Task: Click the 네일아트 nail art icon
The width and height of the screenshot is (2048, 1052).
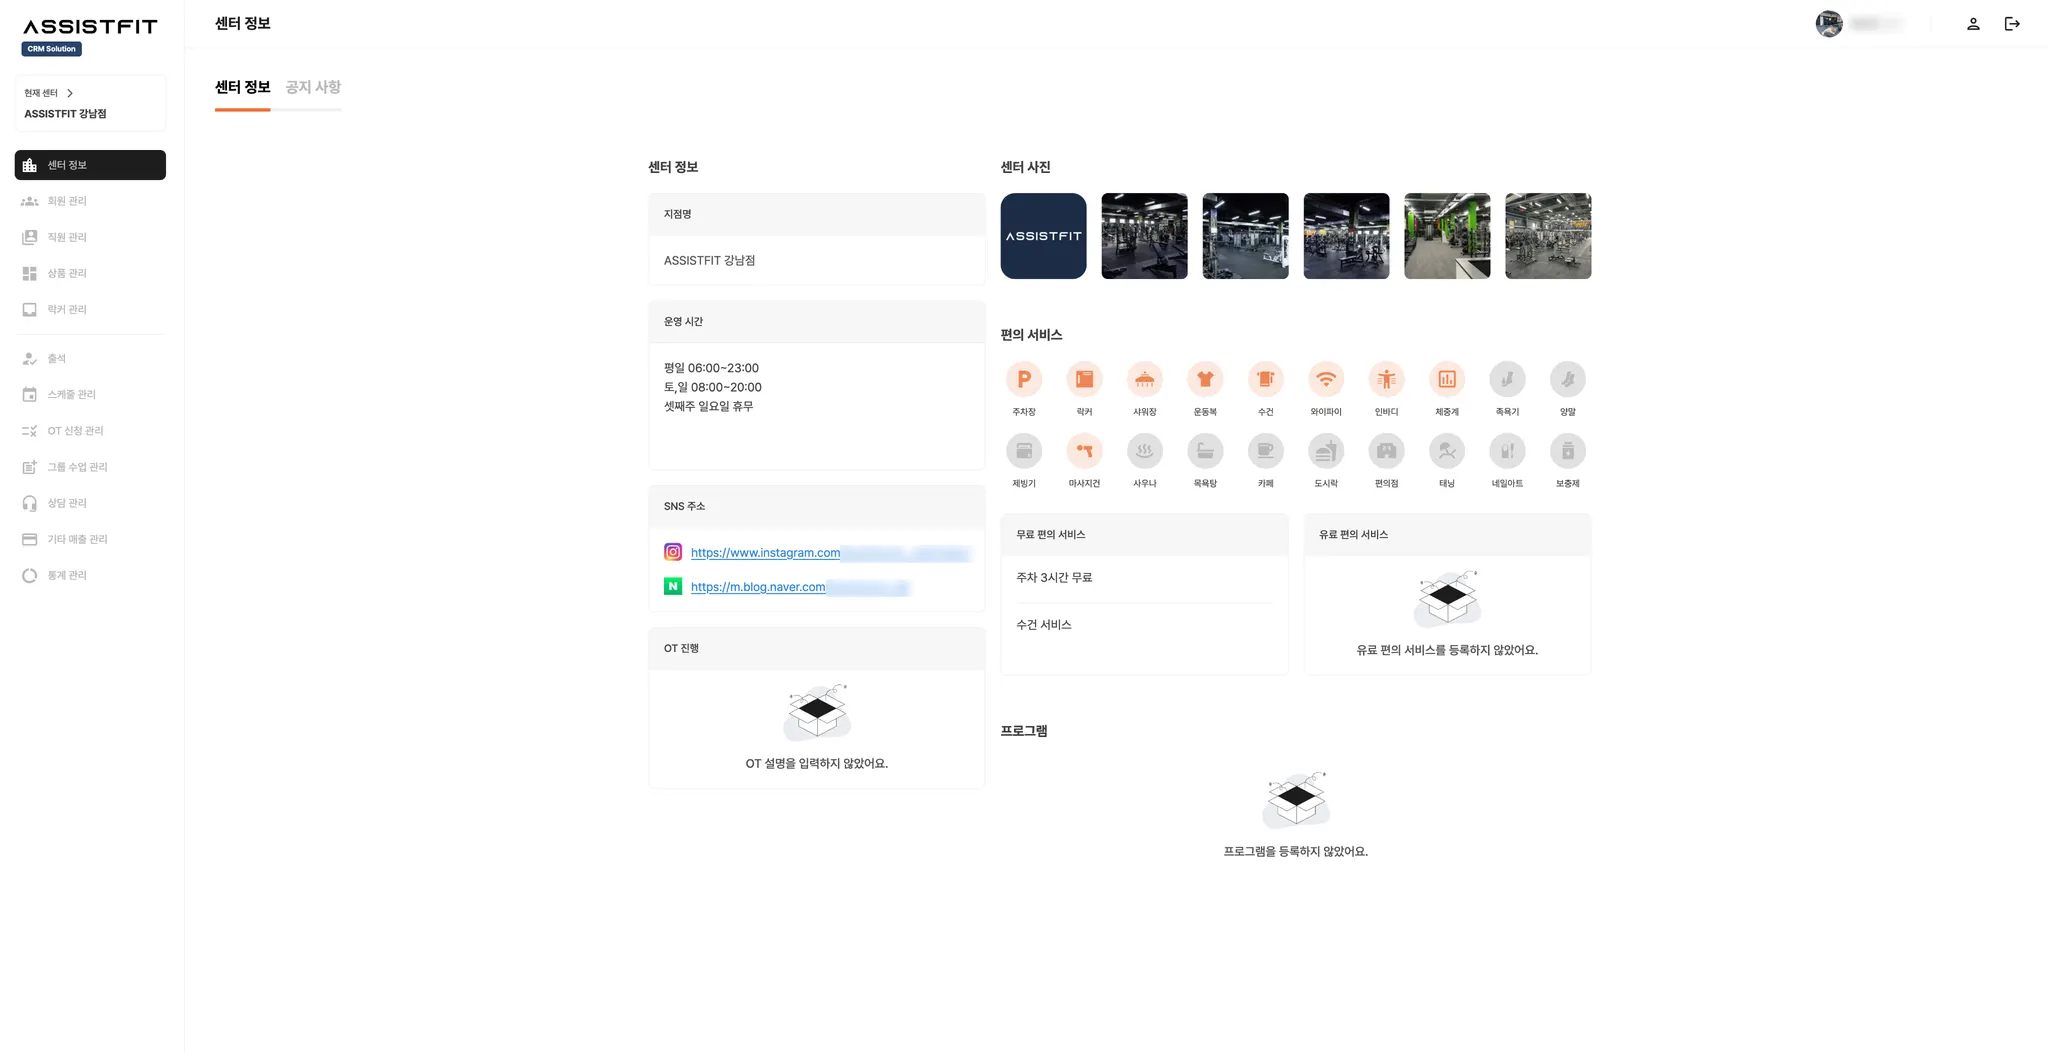Action: click(x=1507, y=451)
